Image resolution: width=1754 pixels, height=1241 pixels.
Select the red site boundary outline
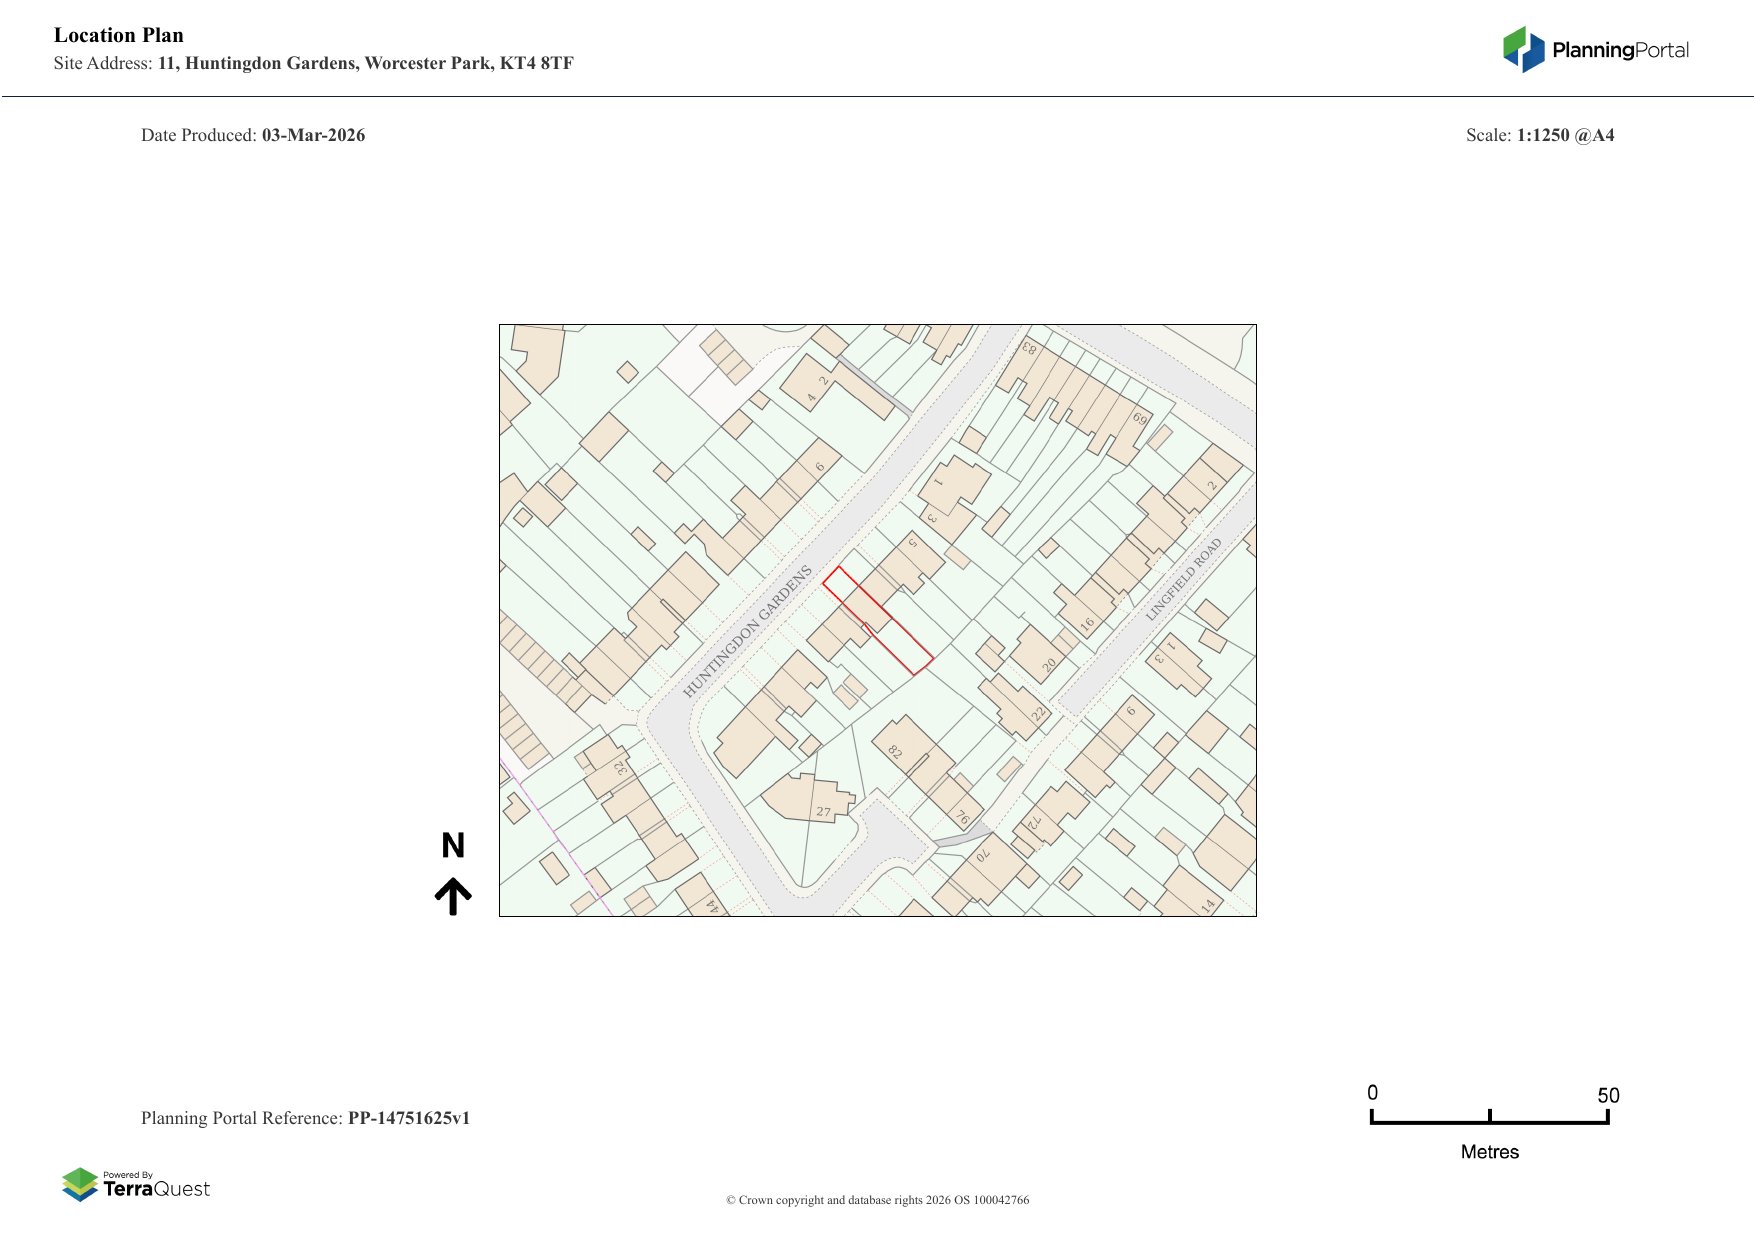[x=877, y=620]
